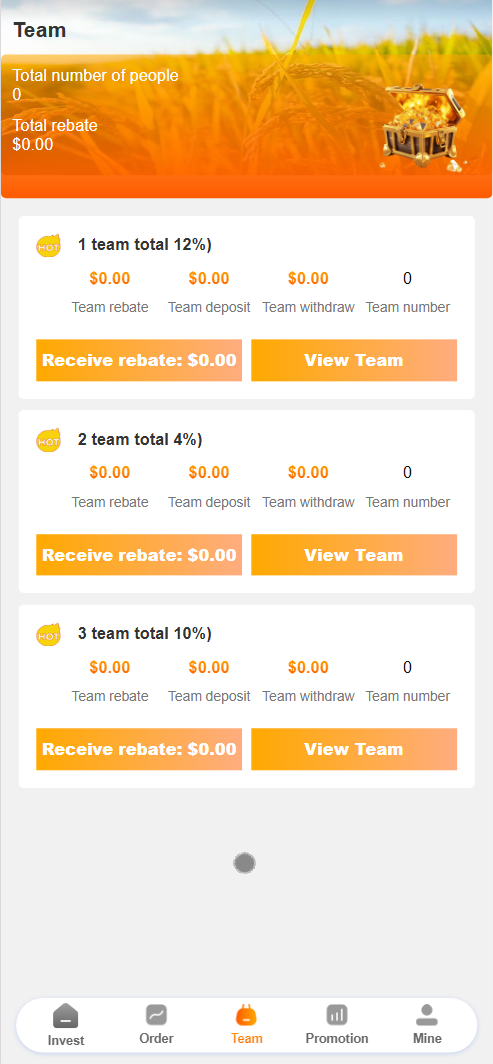View Team for 3 team level
This screenshot has height=1064, width=493.
(354, 749)
